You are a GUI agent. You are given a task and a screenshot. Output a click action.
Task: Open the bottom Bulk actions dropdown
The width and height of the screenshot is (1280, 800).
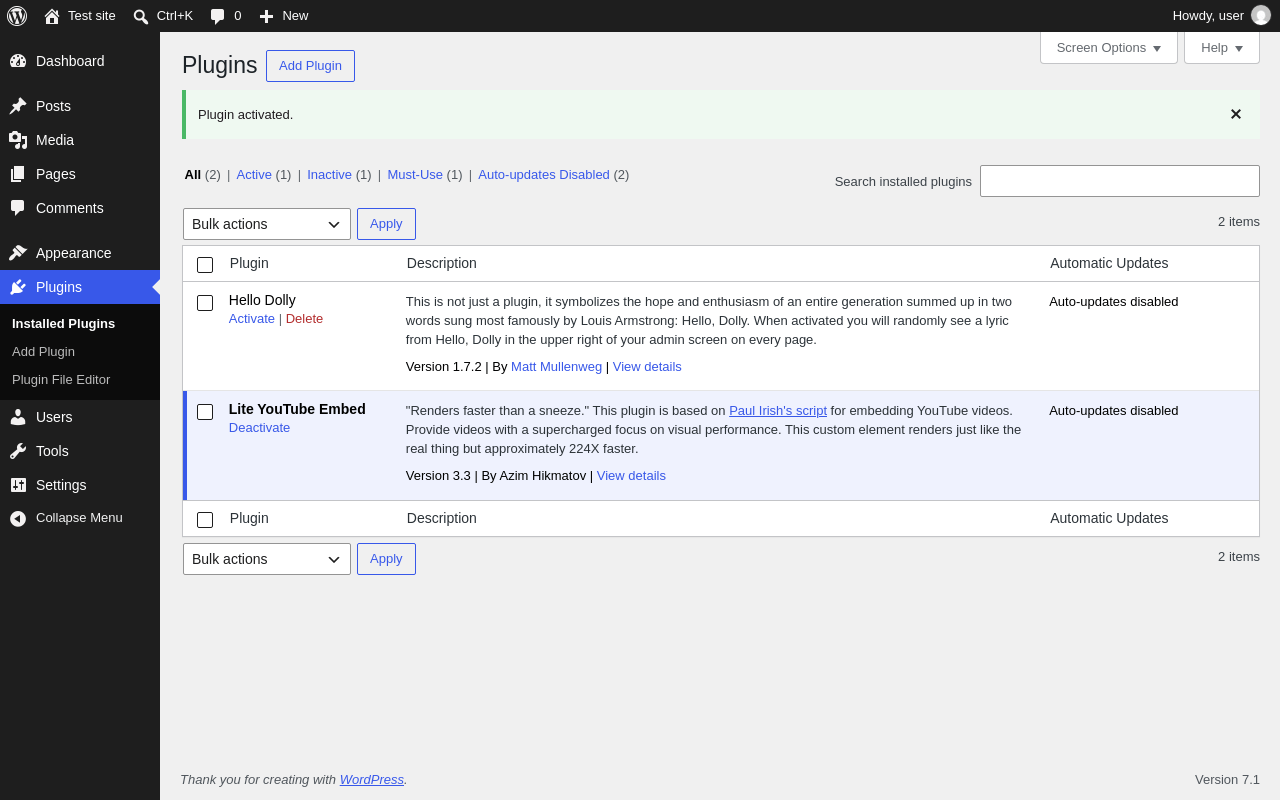click(x=267, y=559)
